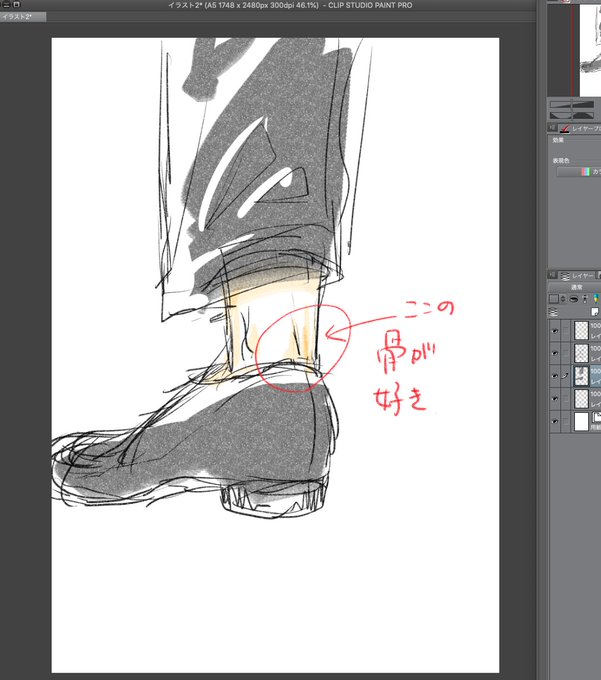Select the topmost layer thumbnail

pyautogui.click(x=581, y=330)
